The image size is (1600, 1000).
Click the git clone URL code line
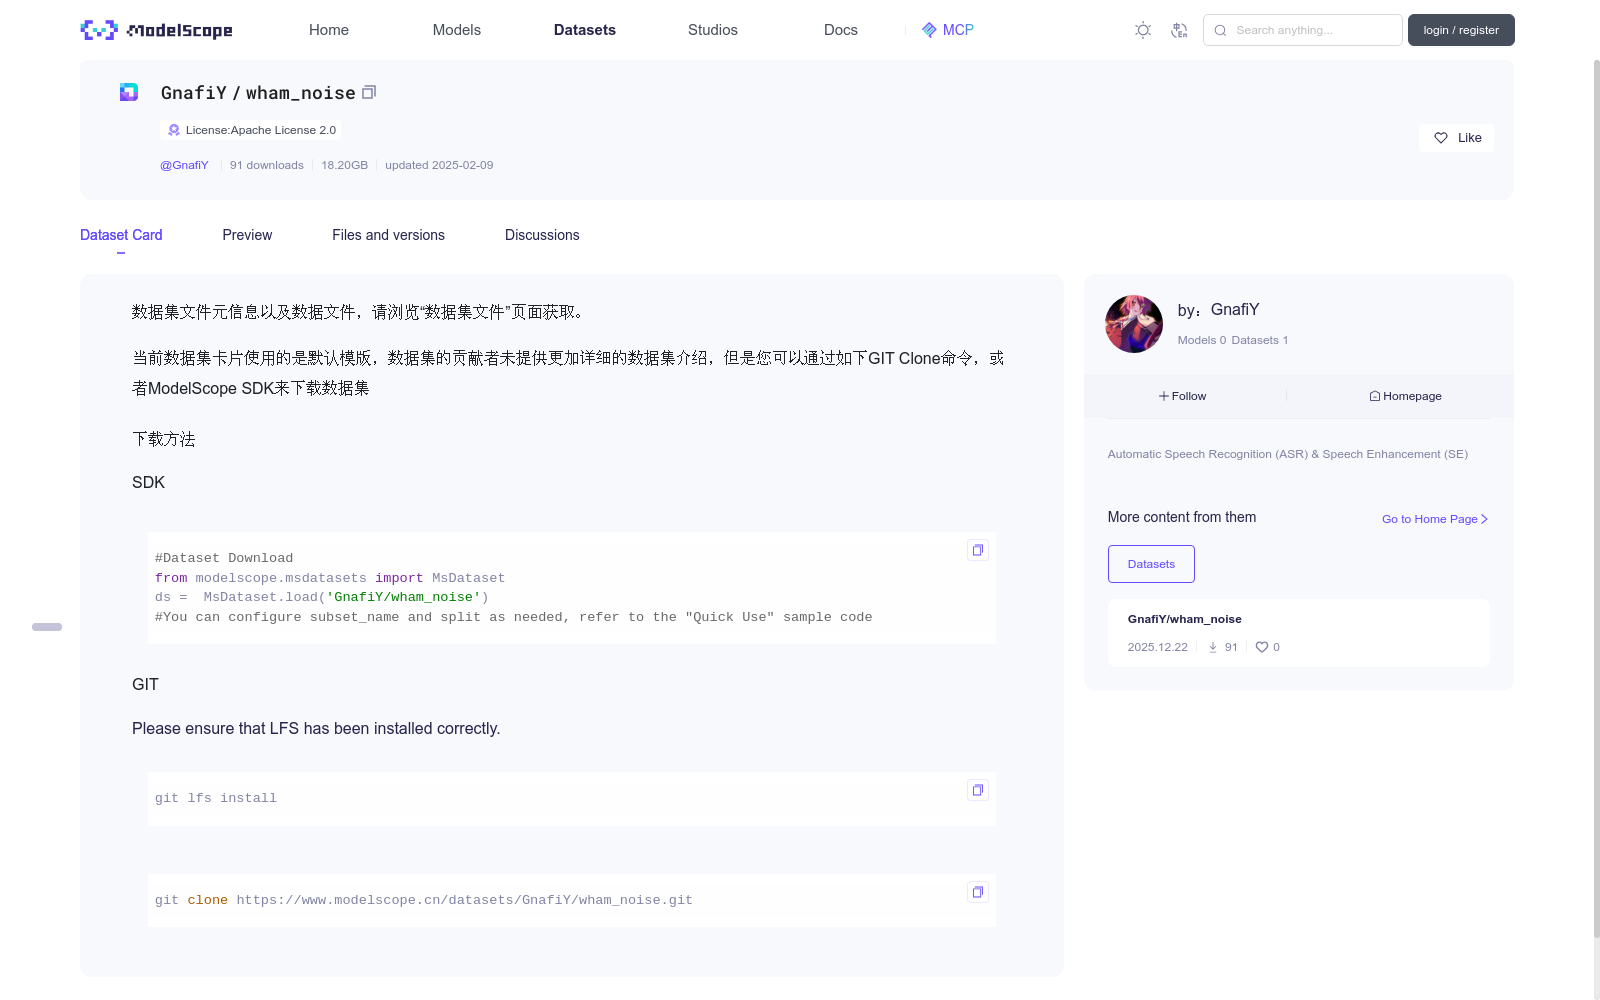pyautogui.click(x=424, y=900)
